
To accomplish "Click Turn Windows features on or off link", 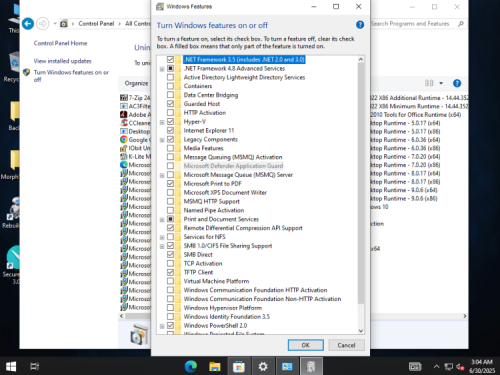I will point(71,76).
